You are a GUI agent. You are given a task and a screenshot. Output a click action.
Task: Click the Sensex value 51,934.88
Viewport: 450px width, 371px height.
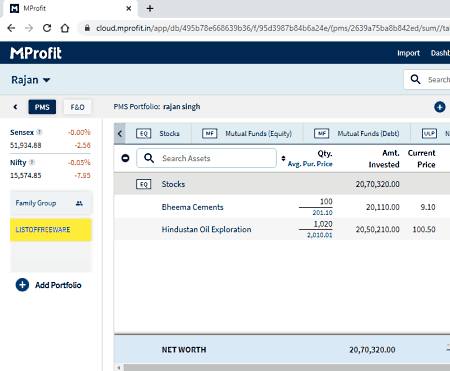click(26, 145)
